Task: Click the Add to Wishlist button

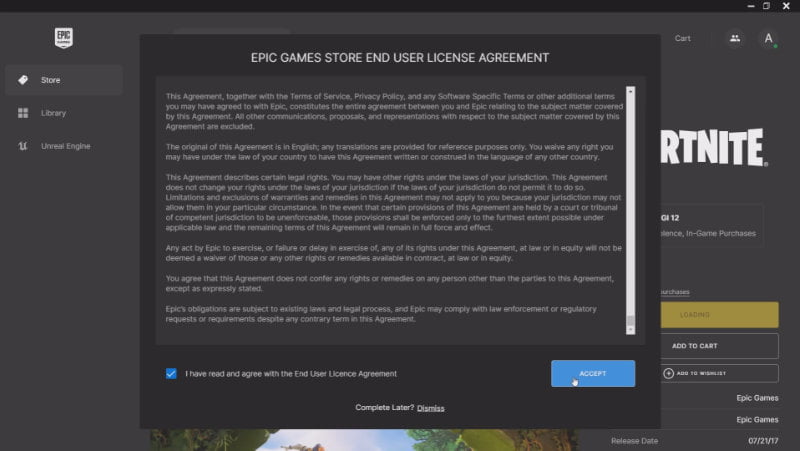Action: click(x=719, y=373)
